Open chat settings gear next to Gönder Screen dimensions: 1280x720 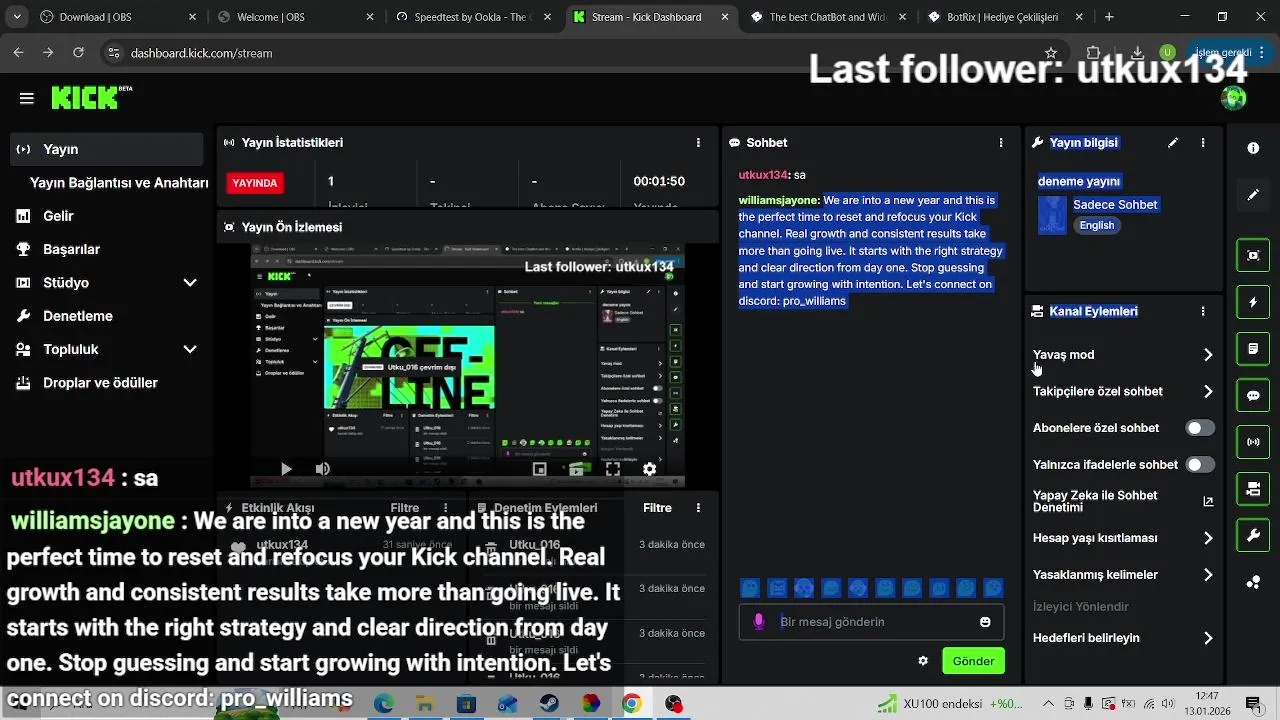(923, 661)
